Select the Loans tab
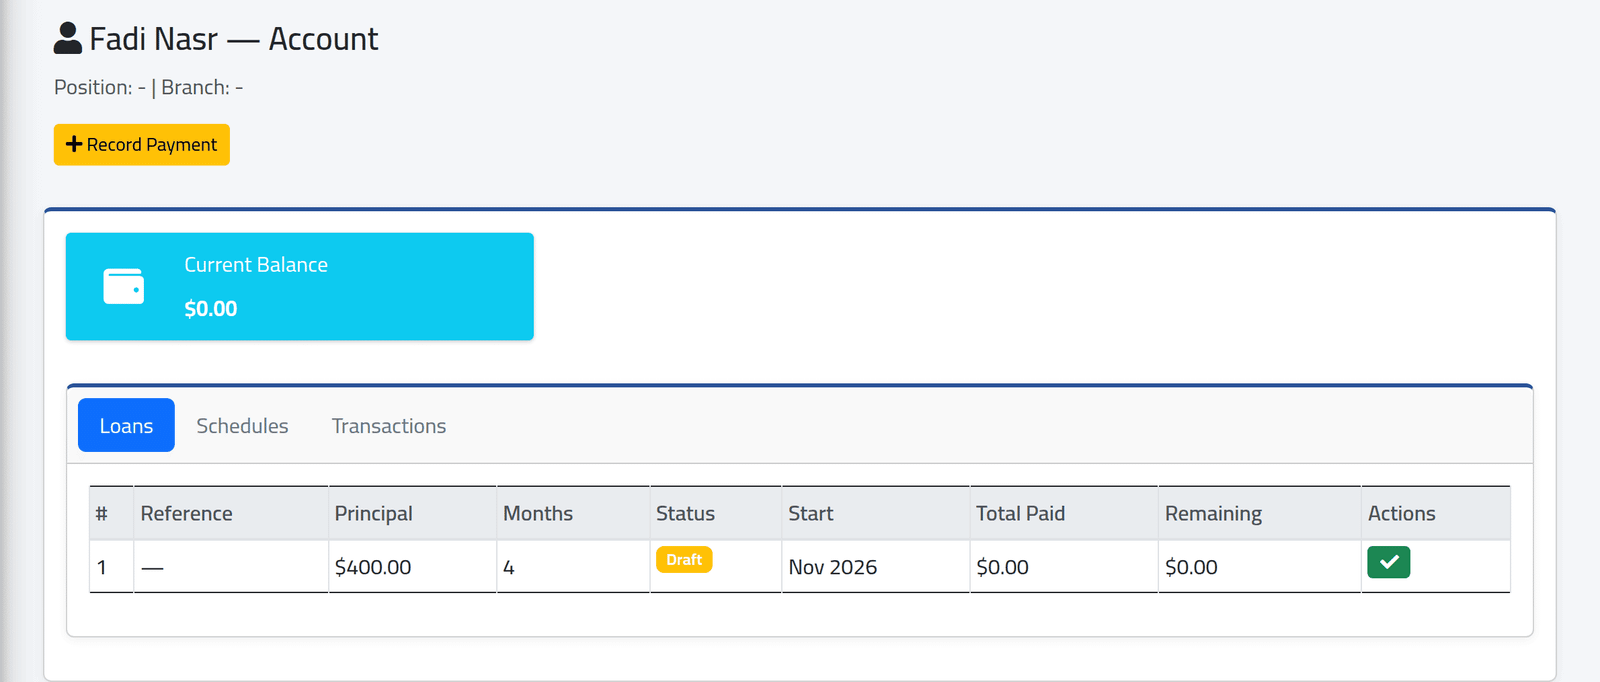The image size is (1600, 682). 126,426
